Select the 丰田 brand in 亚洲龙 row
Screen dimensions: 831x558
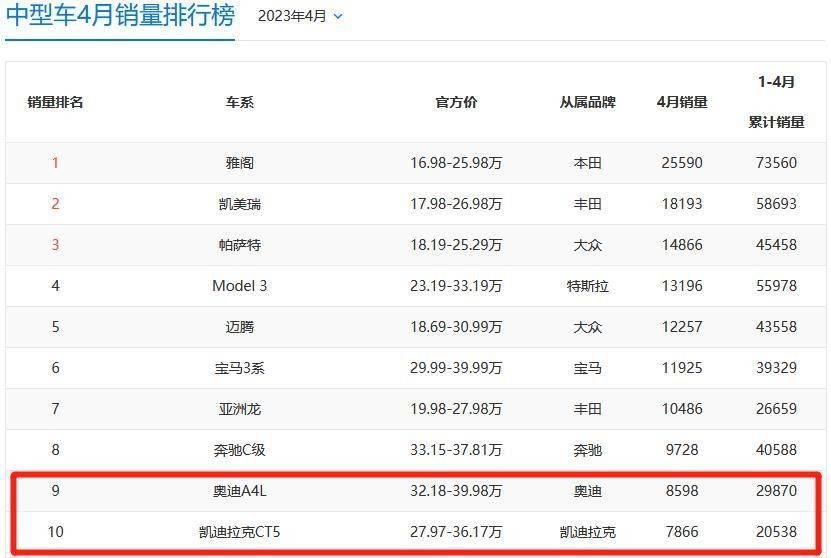coord(587,409)
